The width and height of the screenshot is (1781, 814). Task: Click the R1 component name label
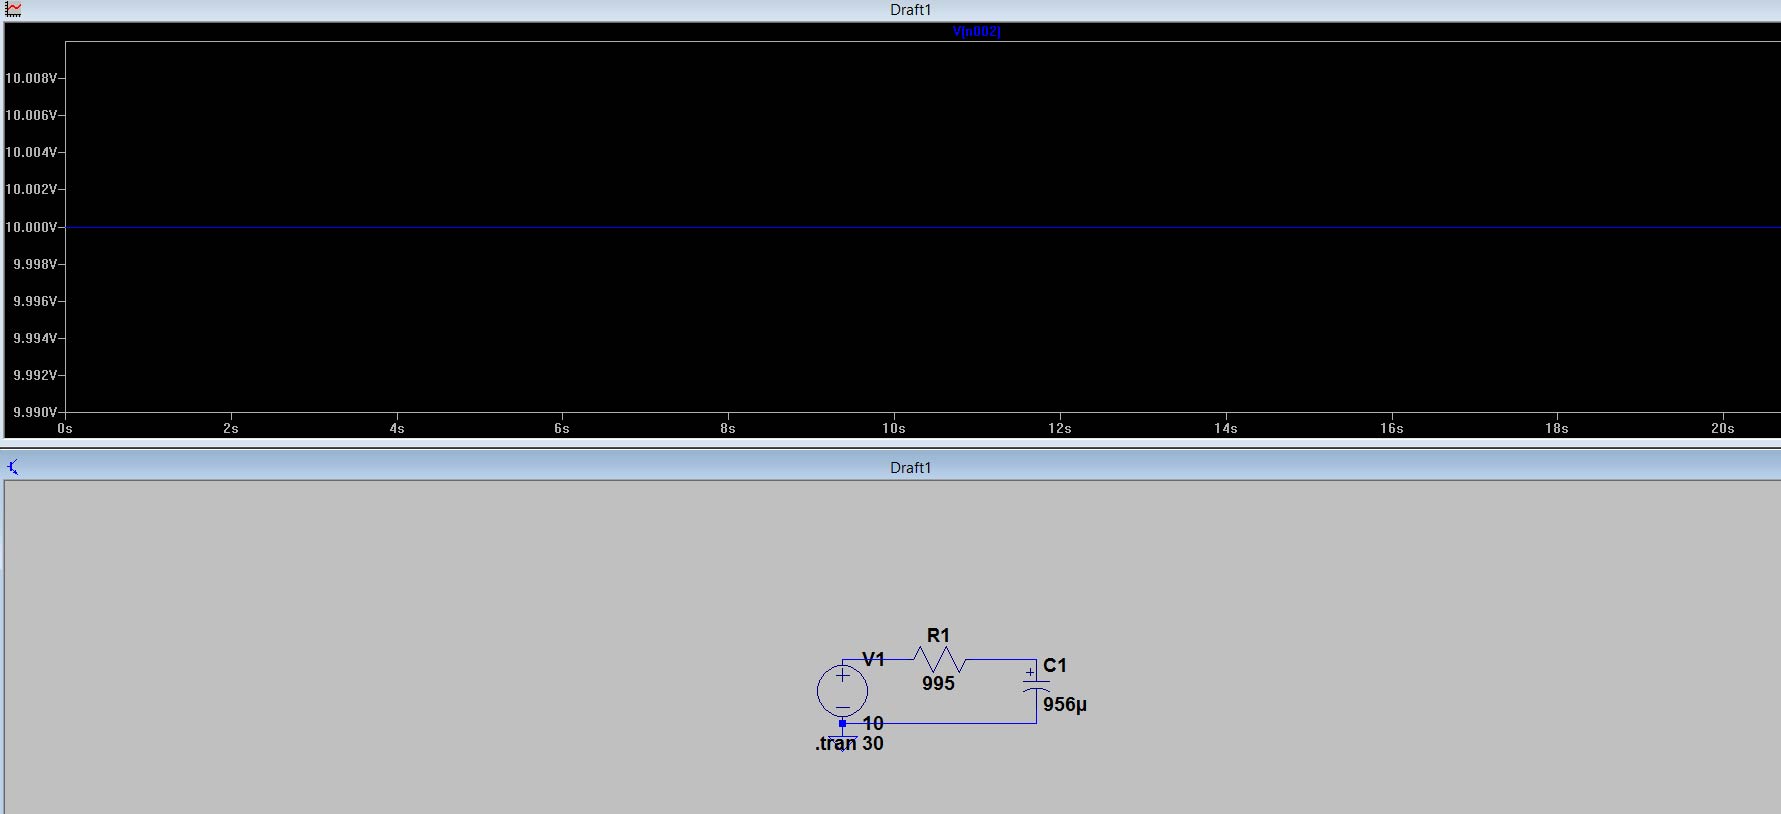tap(938, 636)
